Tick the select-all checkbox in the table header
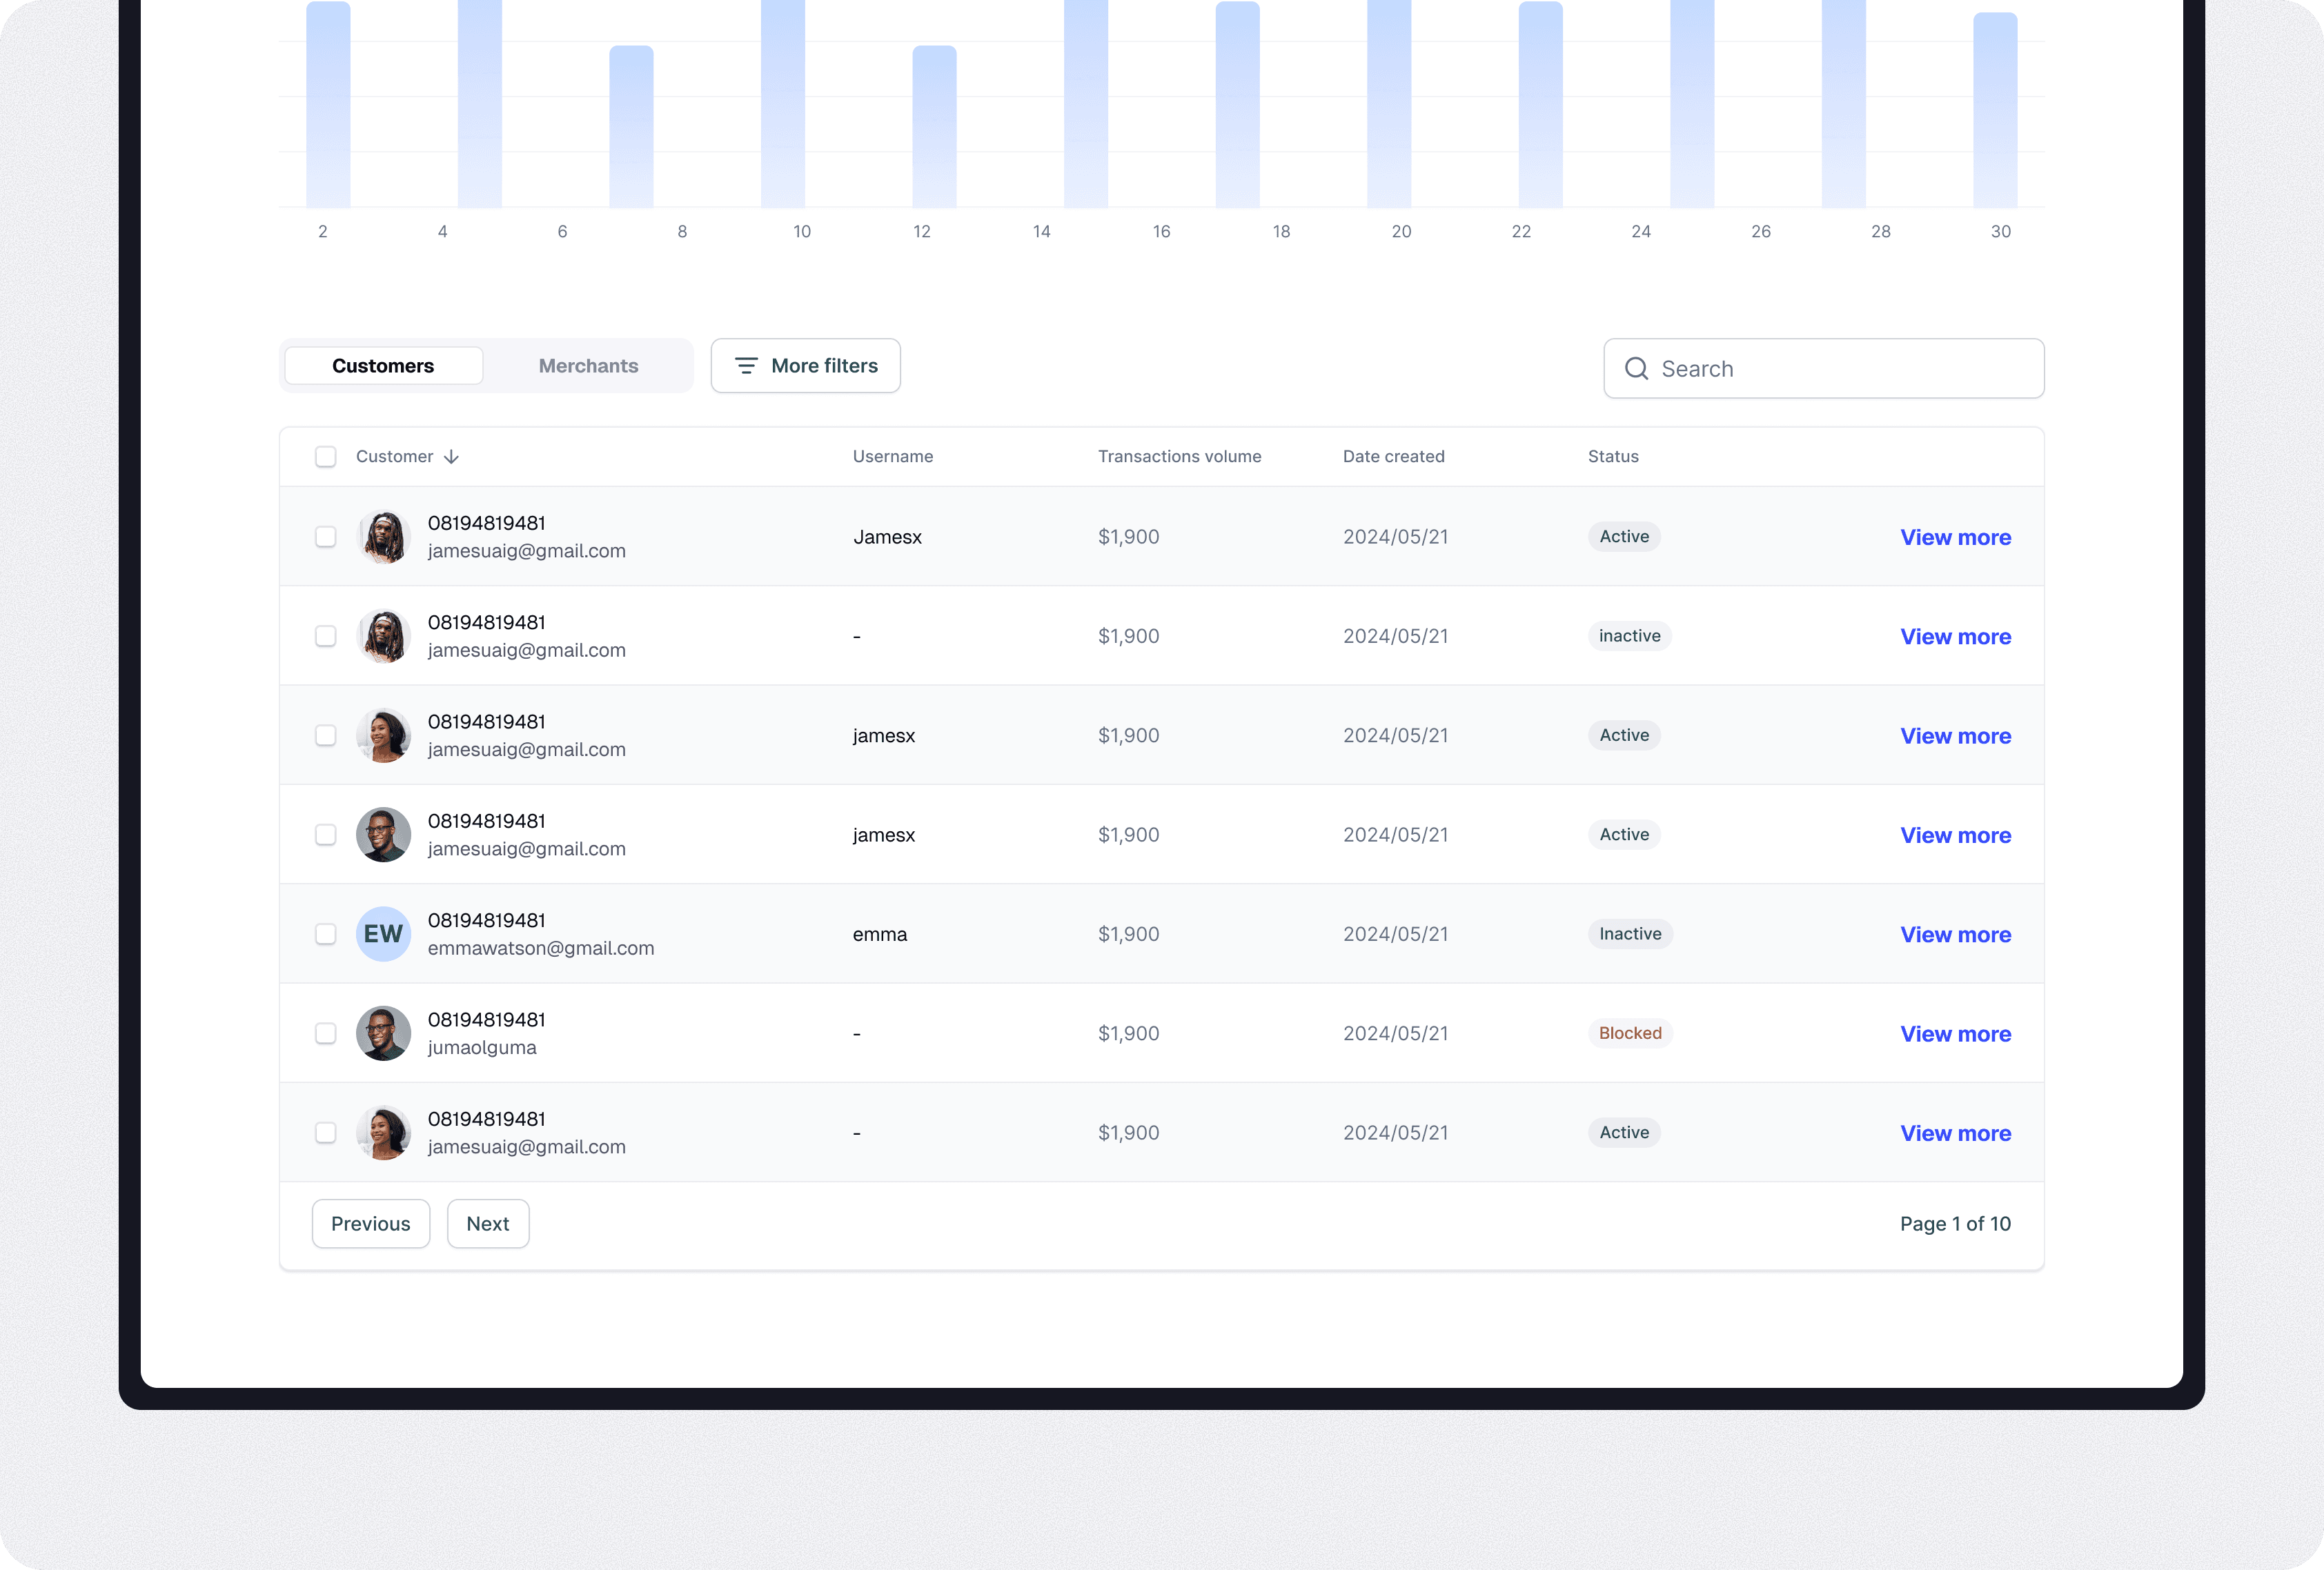 pos(325,457)
